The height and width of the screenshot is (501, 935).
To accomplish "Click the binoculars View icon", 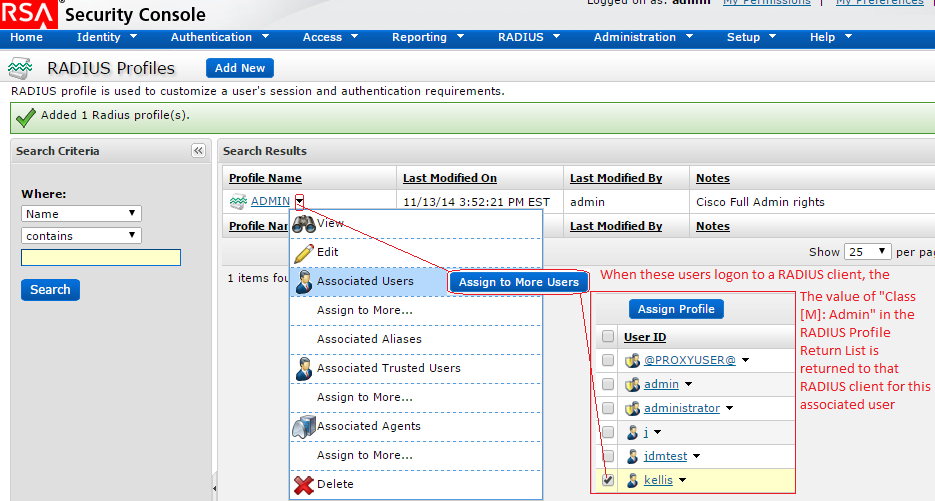I will [x=304, y=224].
